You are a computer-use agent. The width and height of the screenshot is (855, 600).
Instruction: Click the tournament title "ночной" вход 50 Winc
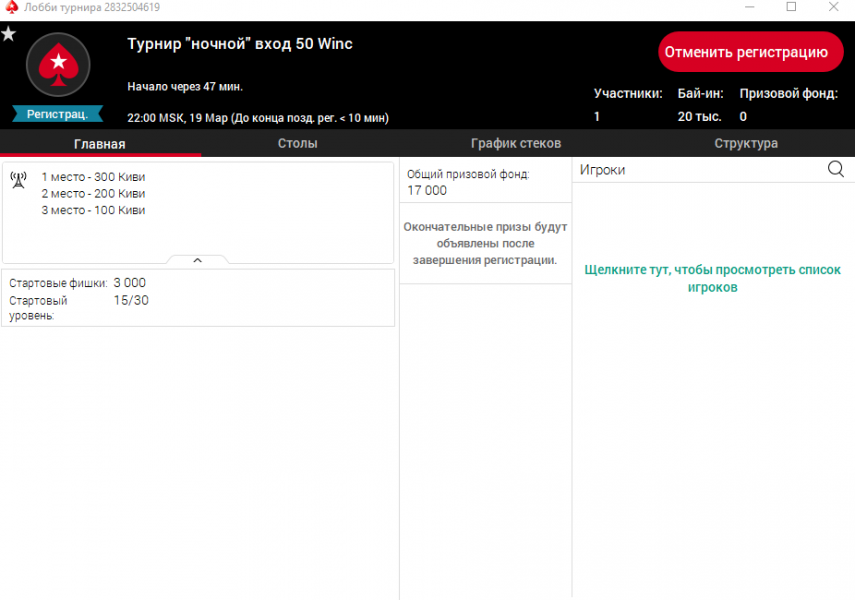(x=240, y=44)
